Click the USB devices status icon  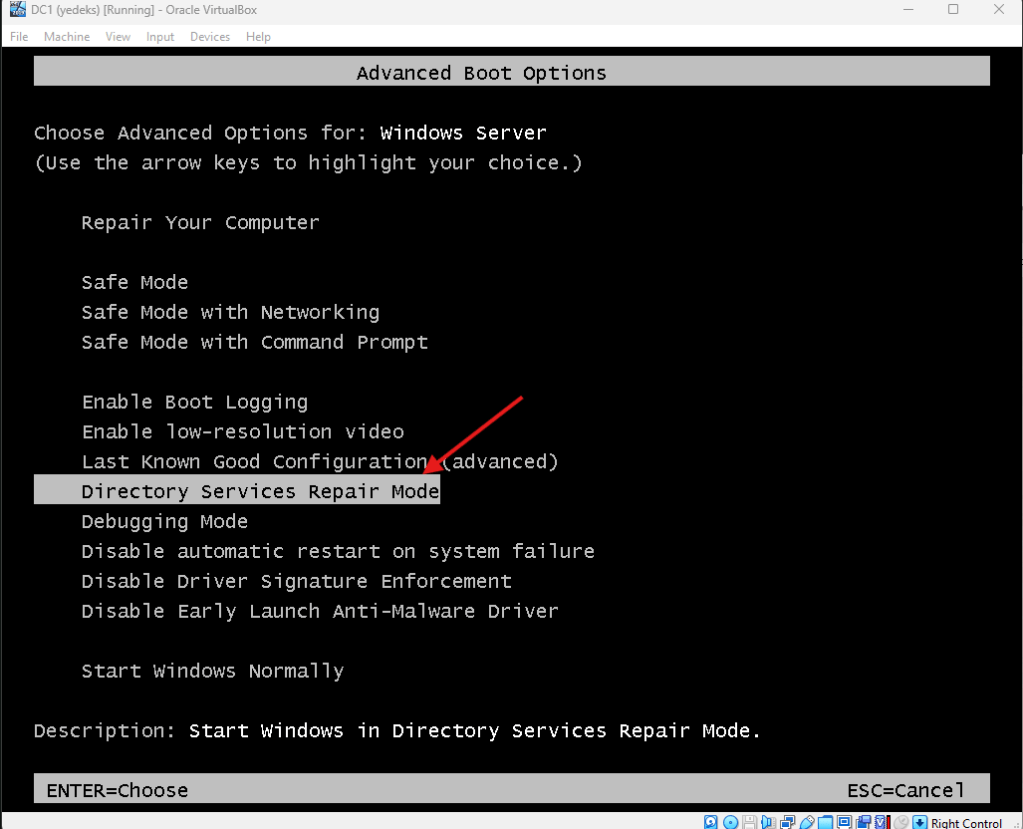[x=806, y=822]
